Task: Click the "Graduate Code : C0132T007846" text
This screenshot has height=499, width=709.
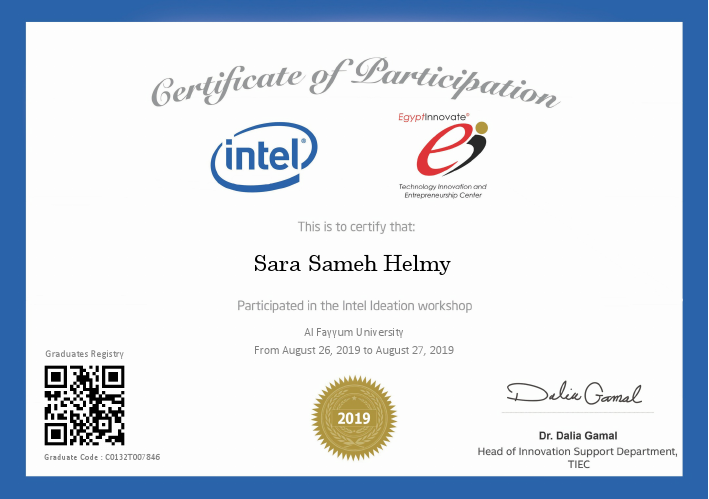Action: pyautogui.click(x=102, y=457)
